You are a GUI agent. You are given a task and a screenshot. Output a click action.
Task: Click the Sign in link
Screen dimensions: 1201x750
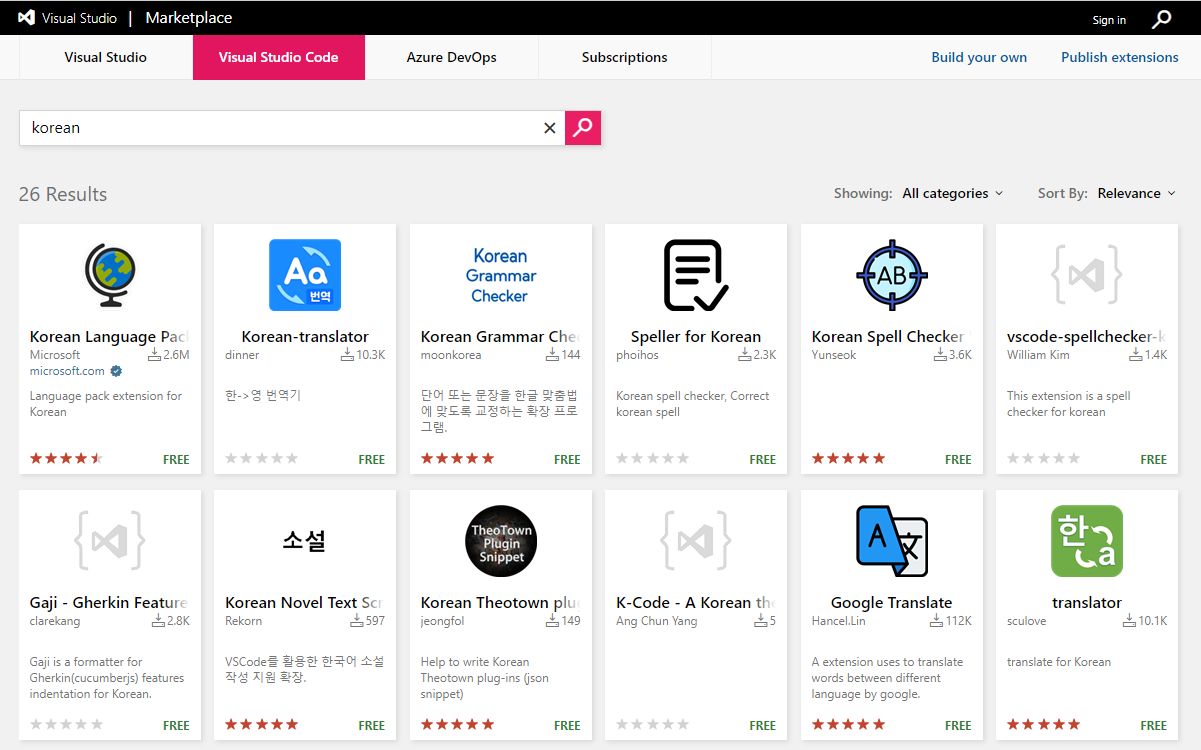click(1109, 20)
